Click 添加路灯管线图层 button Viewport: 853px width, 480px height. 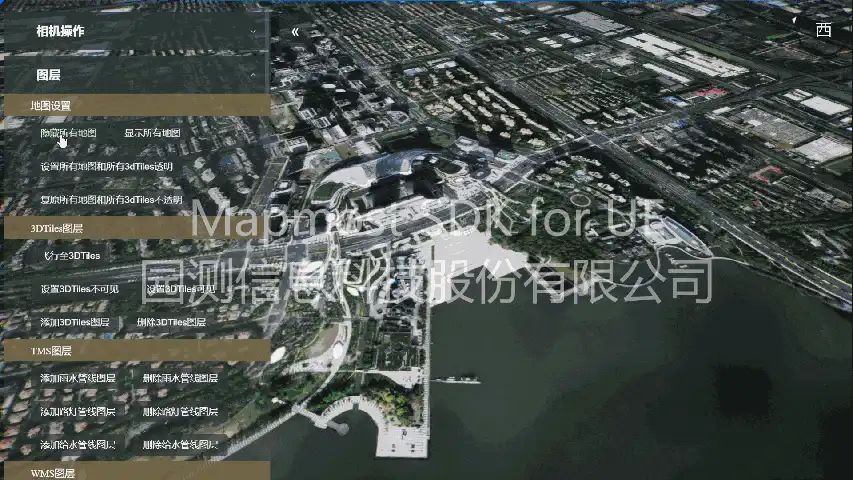coord(78,412)
